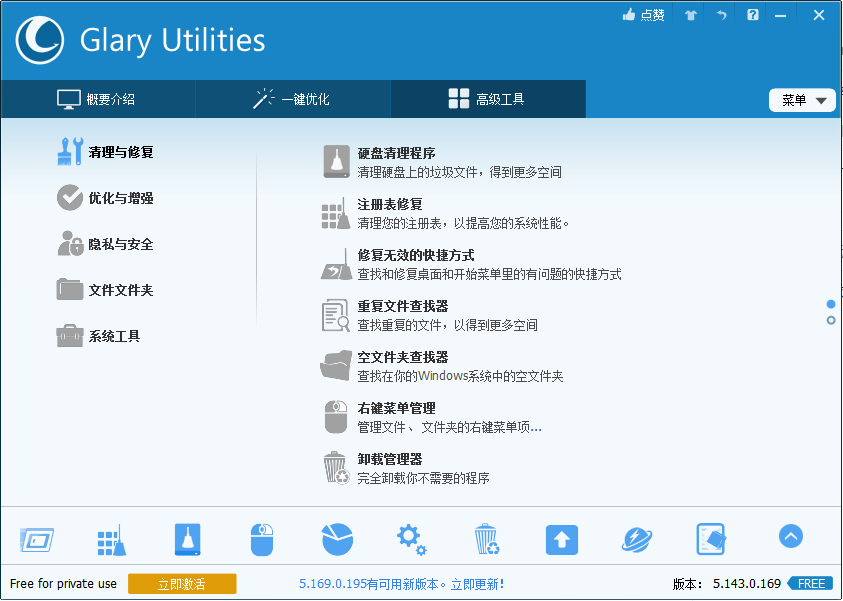Viewport: 843px width, 601px height.
Task: Switch to the hollow second-page indicator dot
Action: point(831,320)
